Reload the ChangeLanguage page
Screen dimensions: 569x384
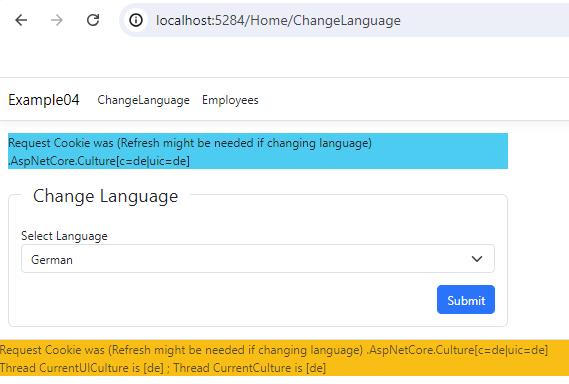pos(93,20)
